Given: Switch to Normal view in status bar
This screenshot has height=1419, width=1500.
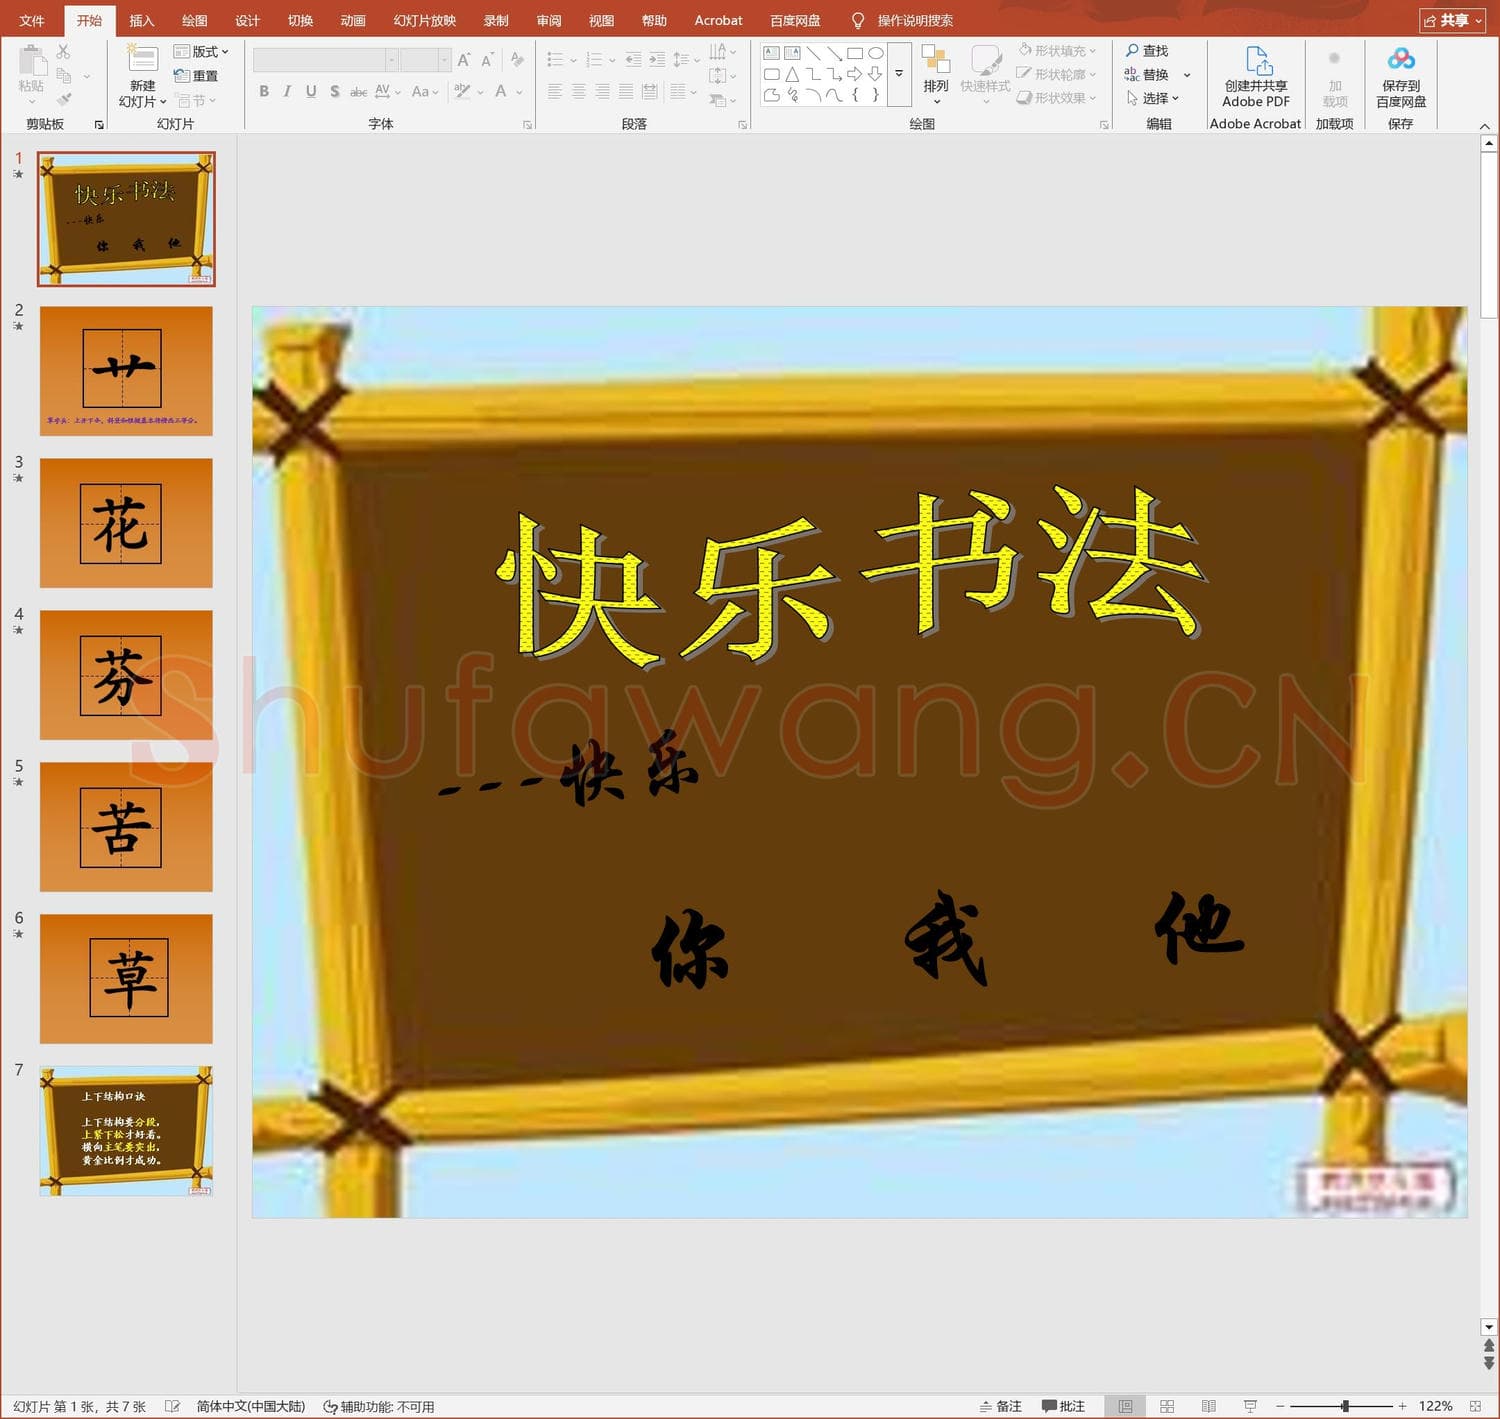Looking at the screenshot, I should (x=1125, y=1406).
